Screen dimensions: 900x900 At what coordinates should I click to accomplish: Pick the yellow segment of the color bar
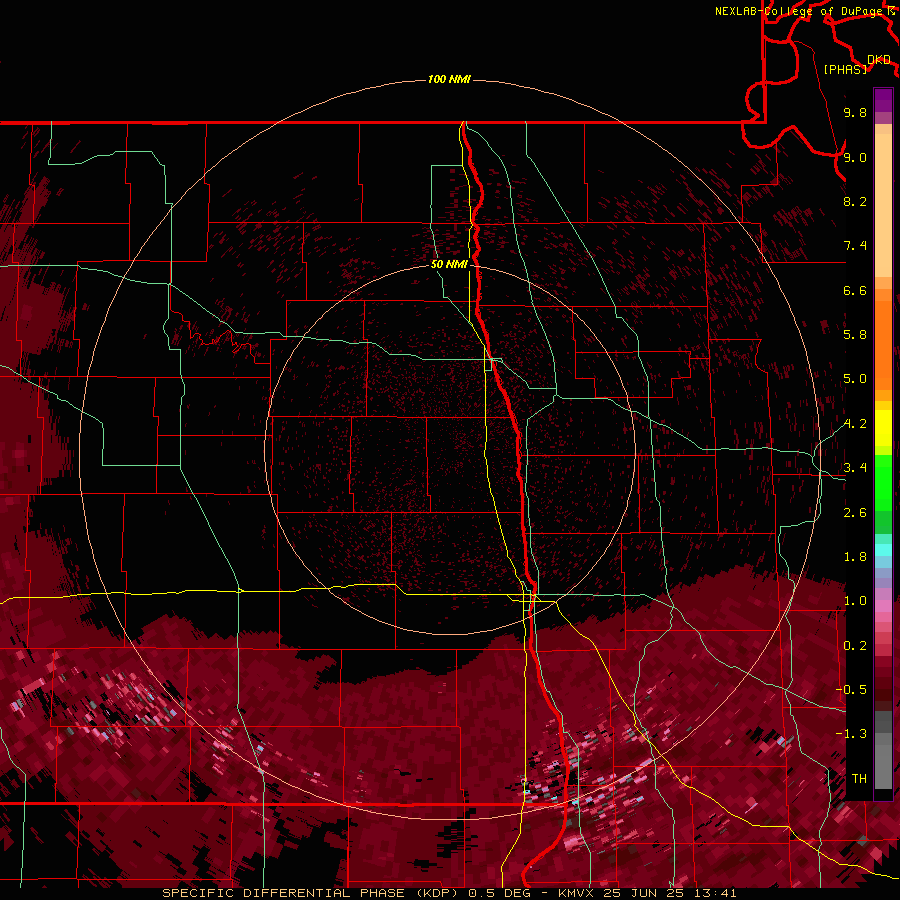pos(883,429)
